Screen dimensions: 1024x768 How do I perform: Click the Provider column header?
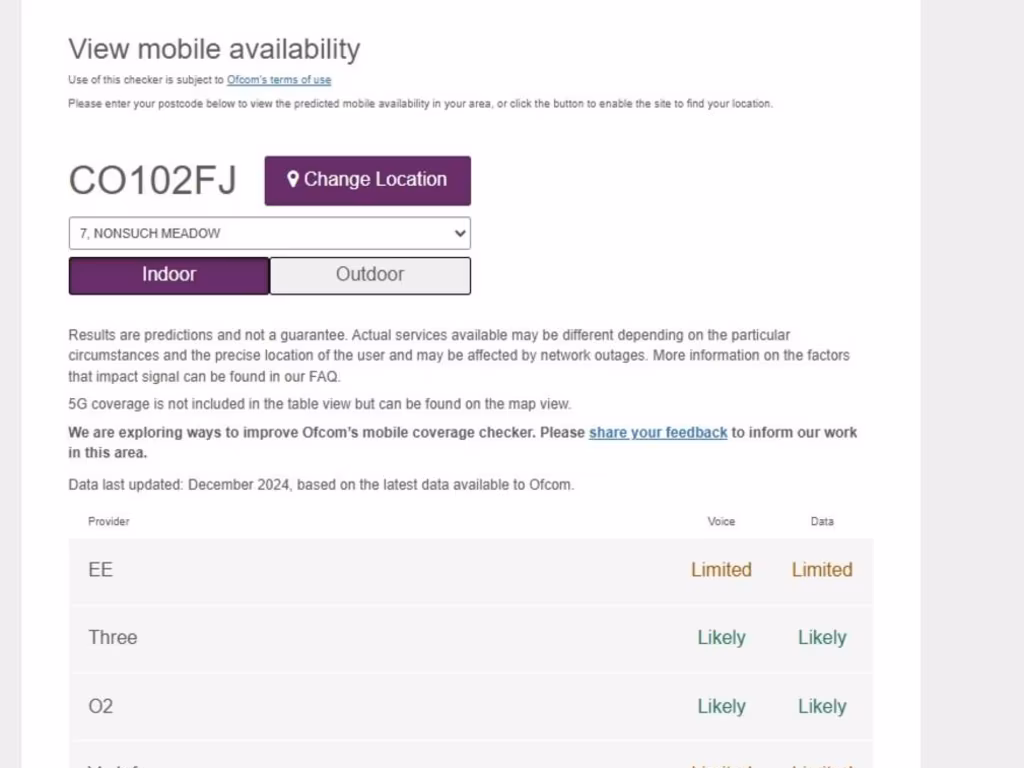click(x=109, y=521)
